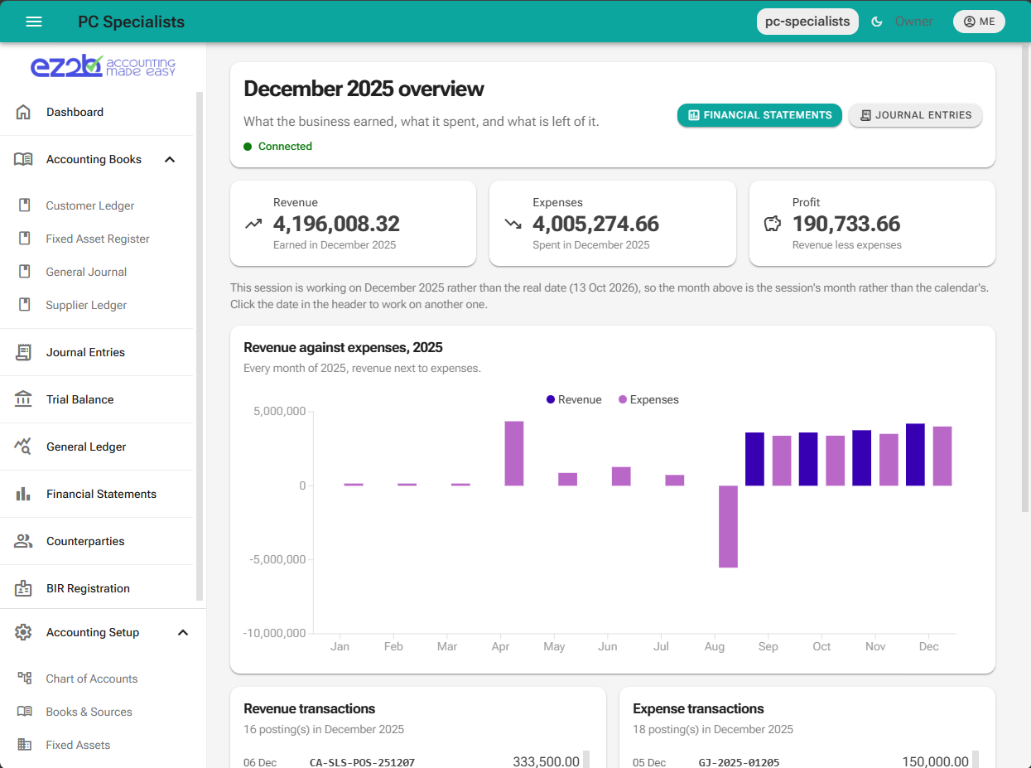Toggle dark mode moon icon
Image resolution: width=1031 pixels, height=768 pixels.
876,22
